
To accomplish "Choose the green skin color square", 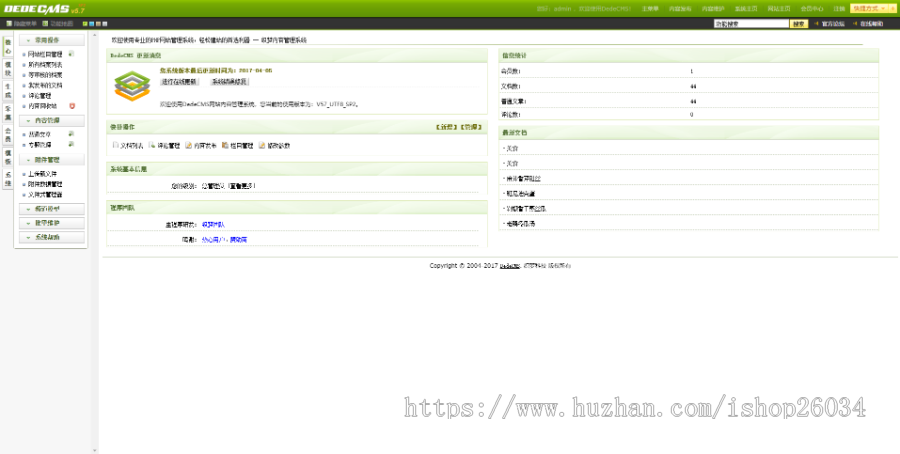I will 85,24.
